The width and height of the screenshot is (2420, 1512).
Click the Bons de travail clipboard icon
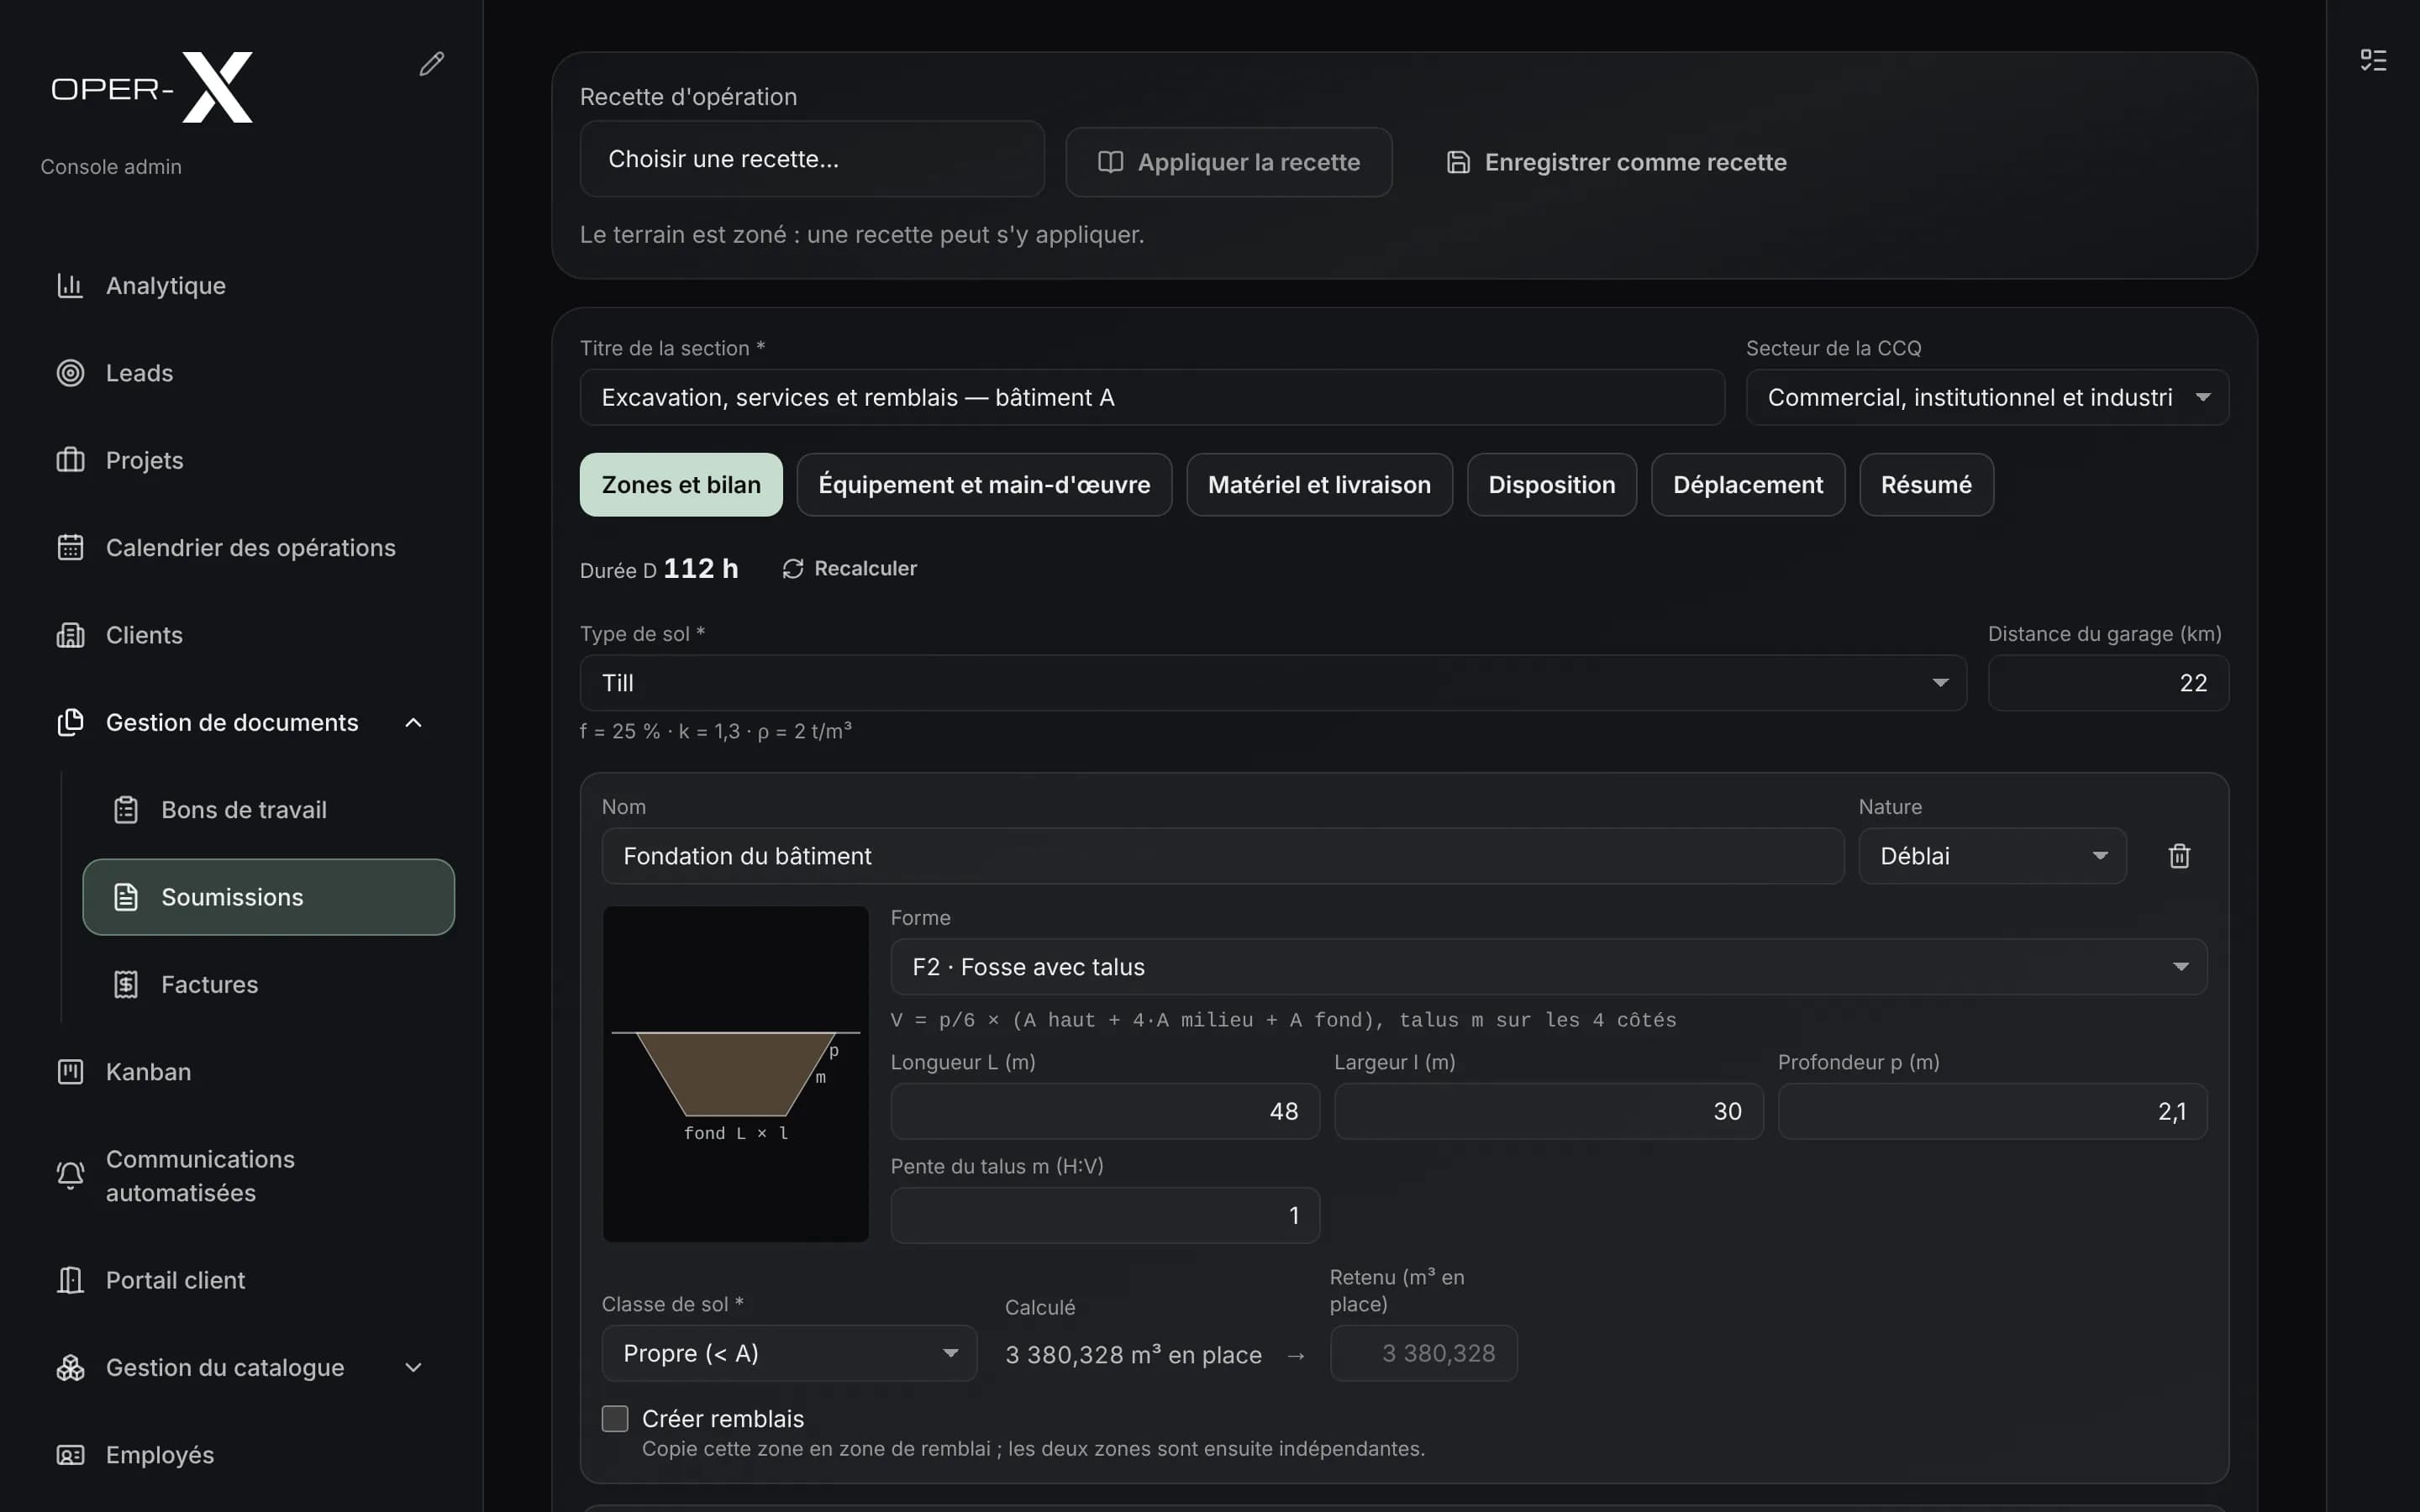point(126,809)
